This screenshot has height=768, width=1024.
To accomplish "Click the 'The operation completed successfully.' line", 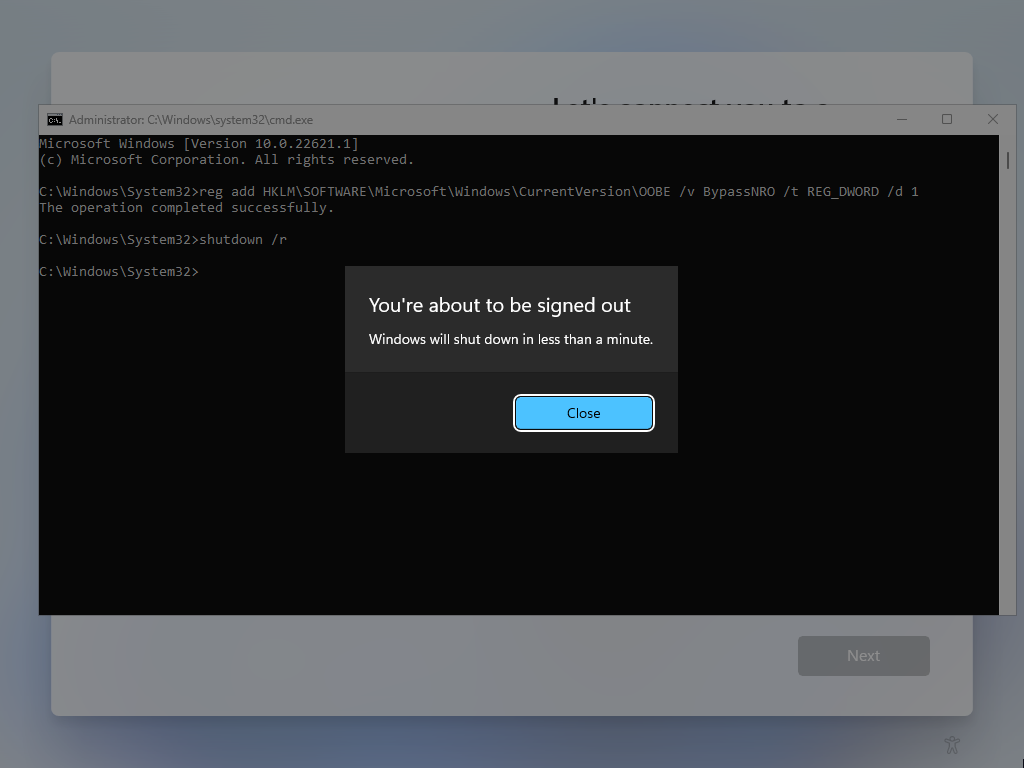I will coord(187,208).
